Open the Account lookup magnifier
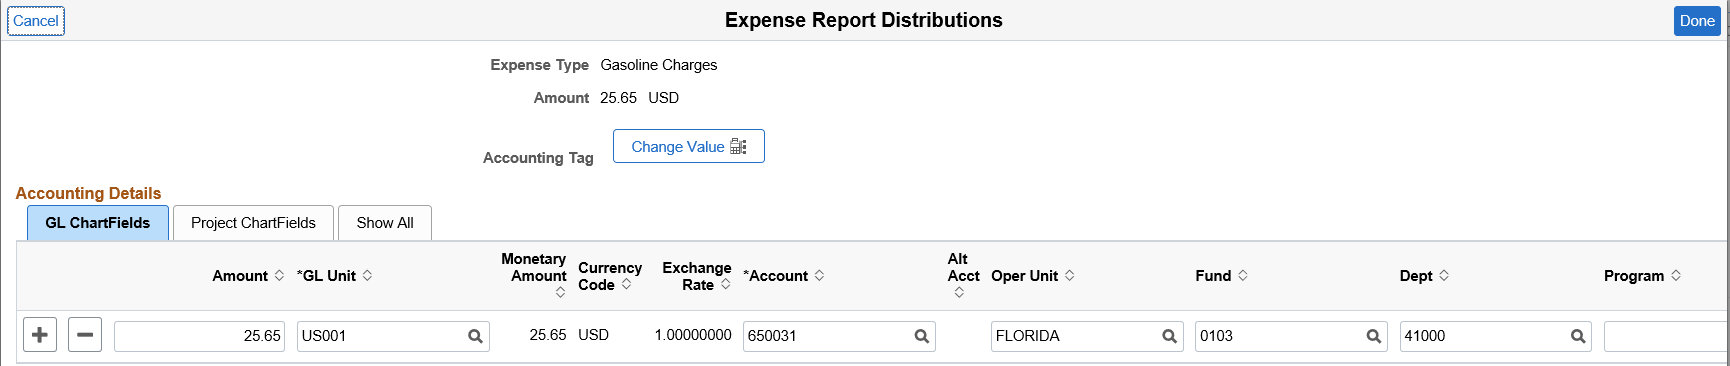The image size is (1730, 366). pyautogui.click(x=922, y=336)
